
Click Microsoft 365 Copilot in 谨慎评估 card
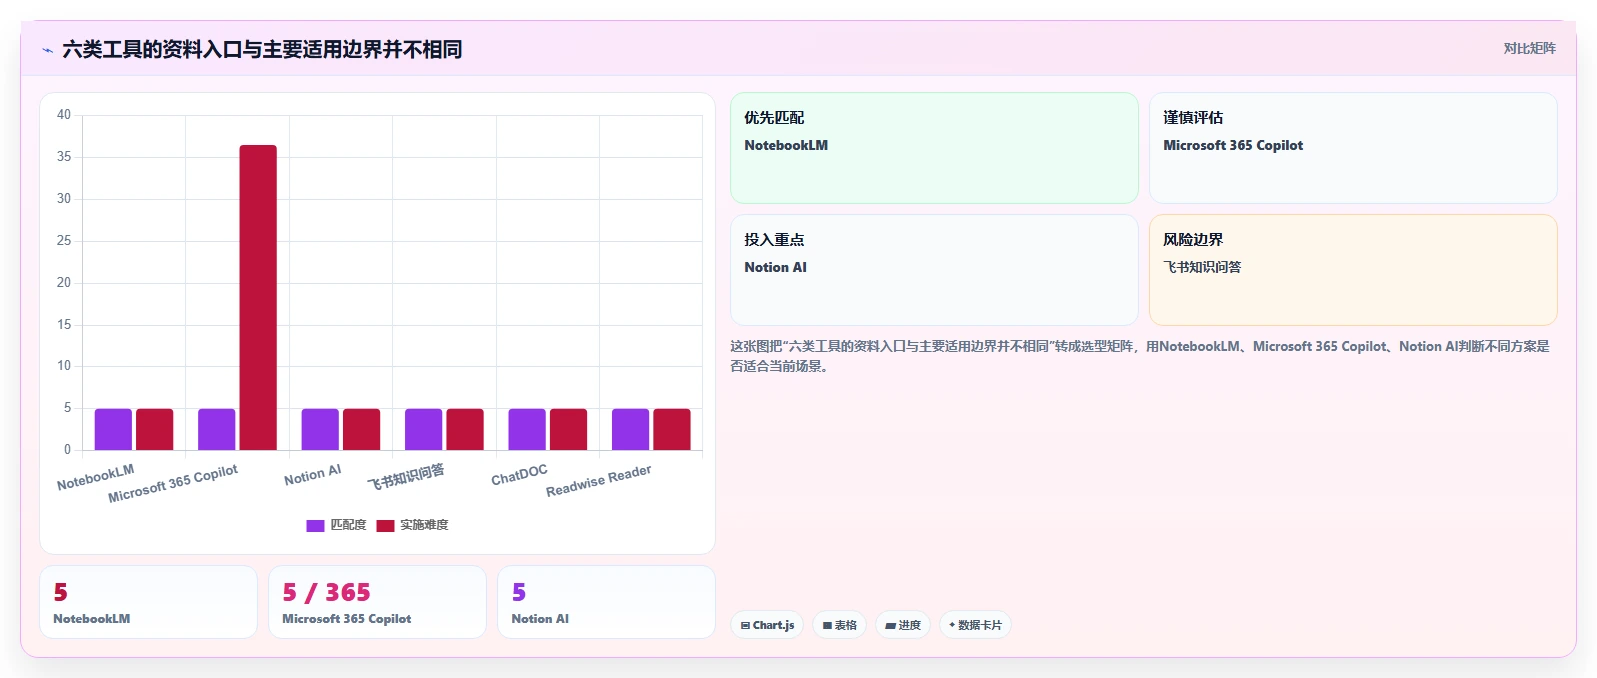point(1233,145)
